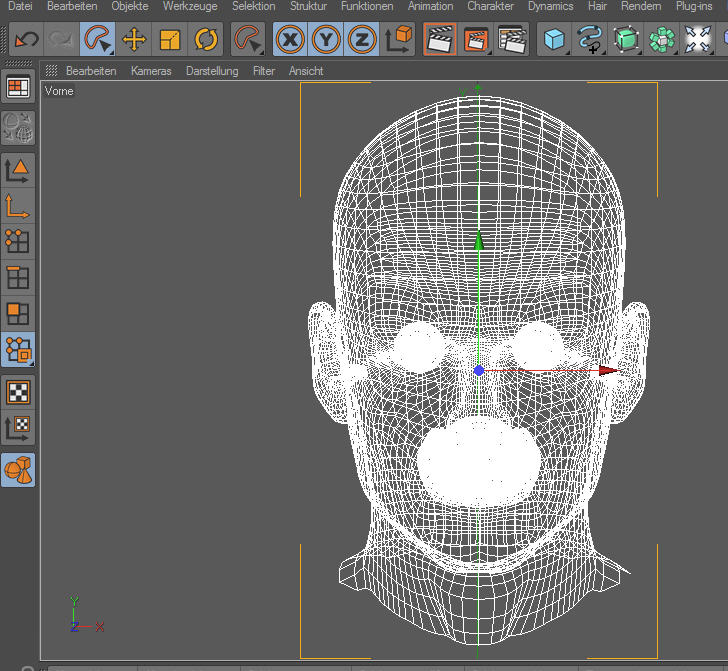The height and width of the screenshot is (671, 728).
Task: Select the Rotate tool
Action: point(206,40)
